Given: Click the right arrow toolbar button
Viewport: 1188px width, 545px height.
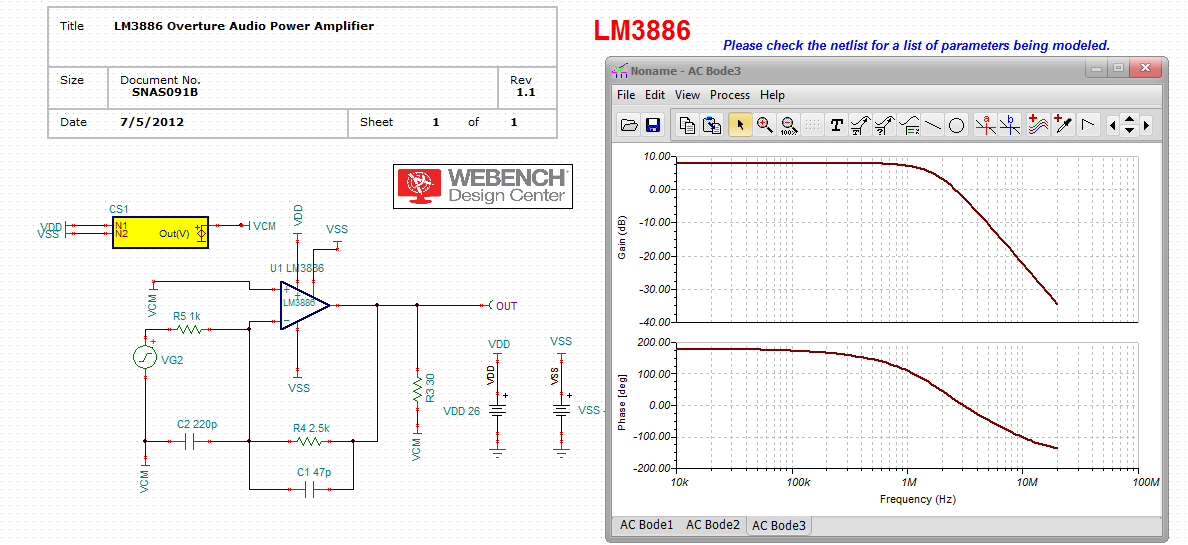Looking at the screenshot, I should point(1146,126).
